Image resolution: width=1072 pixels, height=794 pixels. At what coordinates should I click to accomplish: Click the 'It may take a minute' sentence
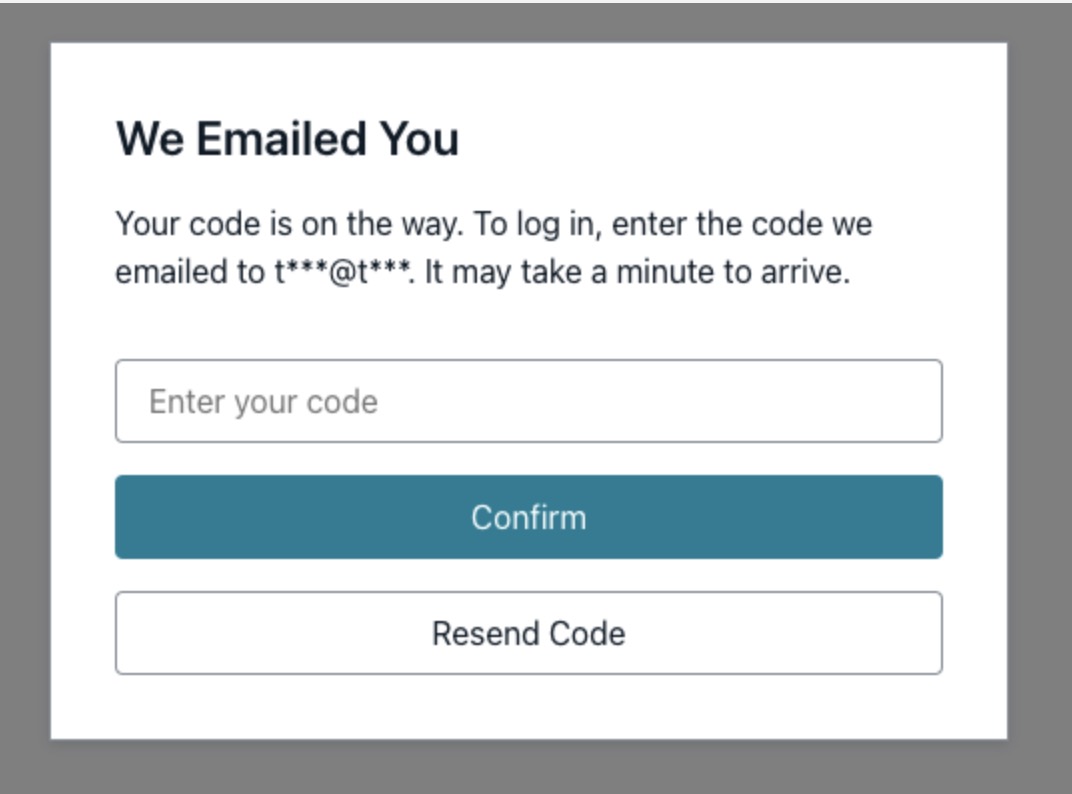pyautogui.click(x=637, y=272)
